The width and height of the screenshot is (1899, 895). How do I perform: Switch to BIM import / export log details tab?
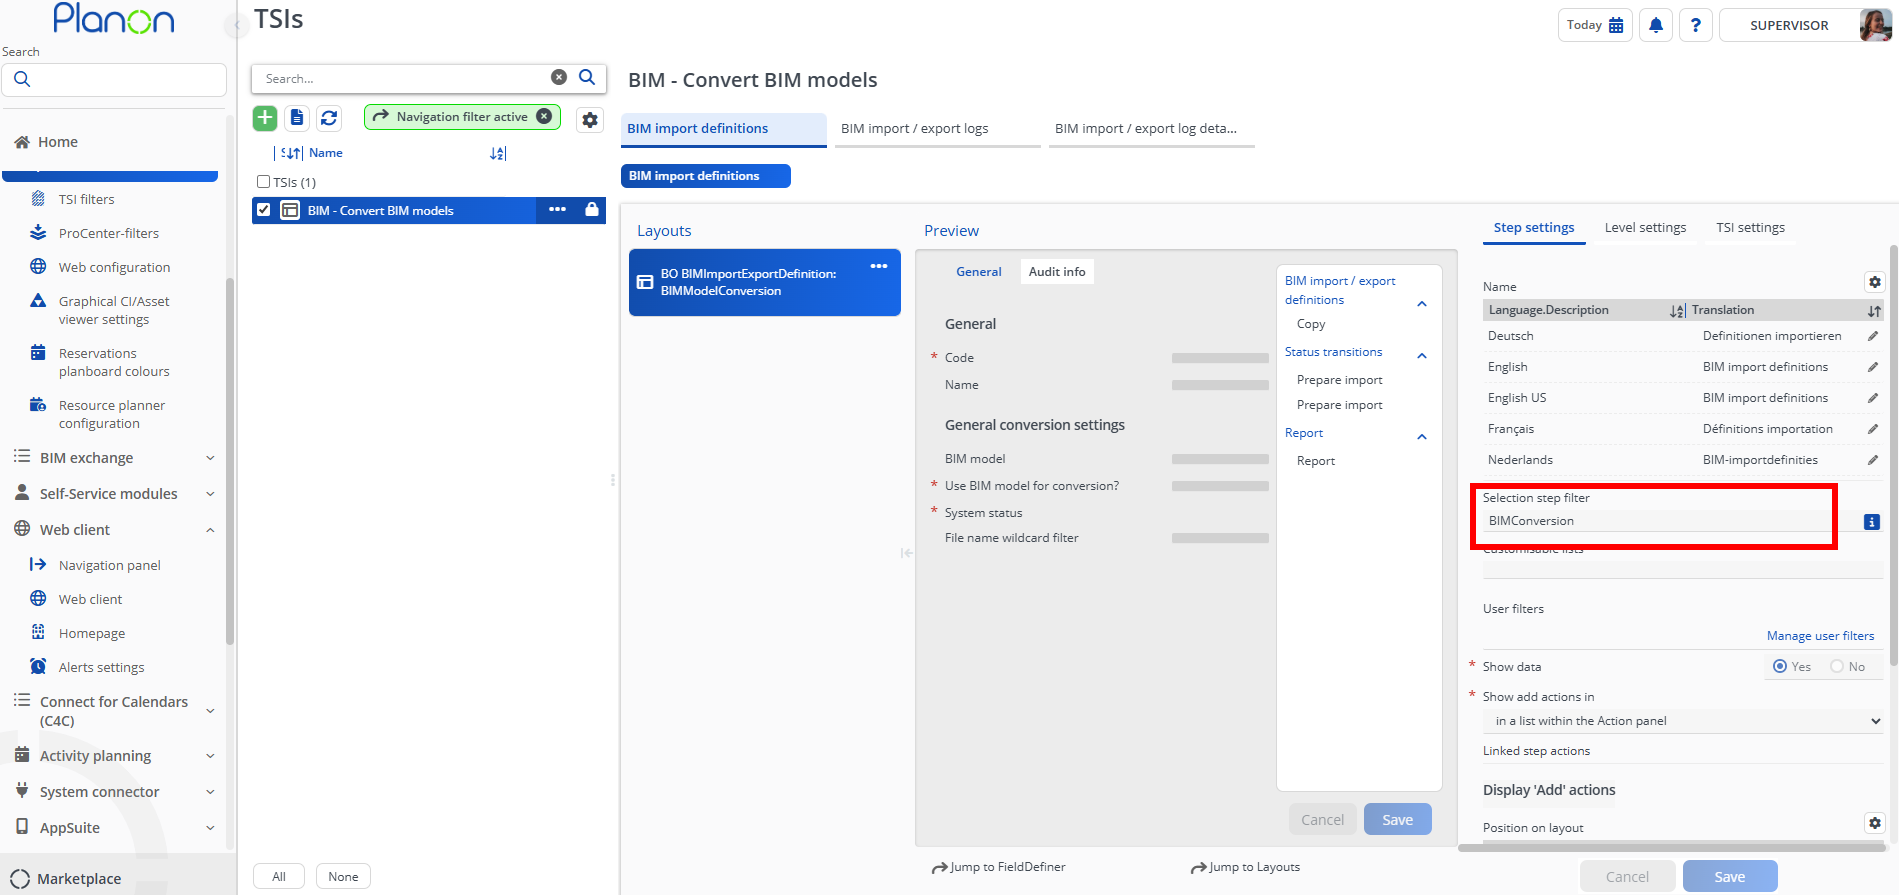click(1152, 129)
